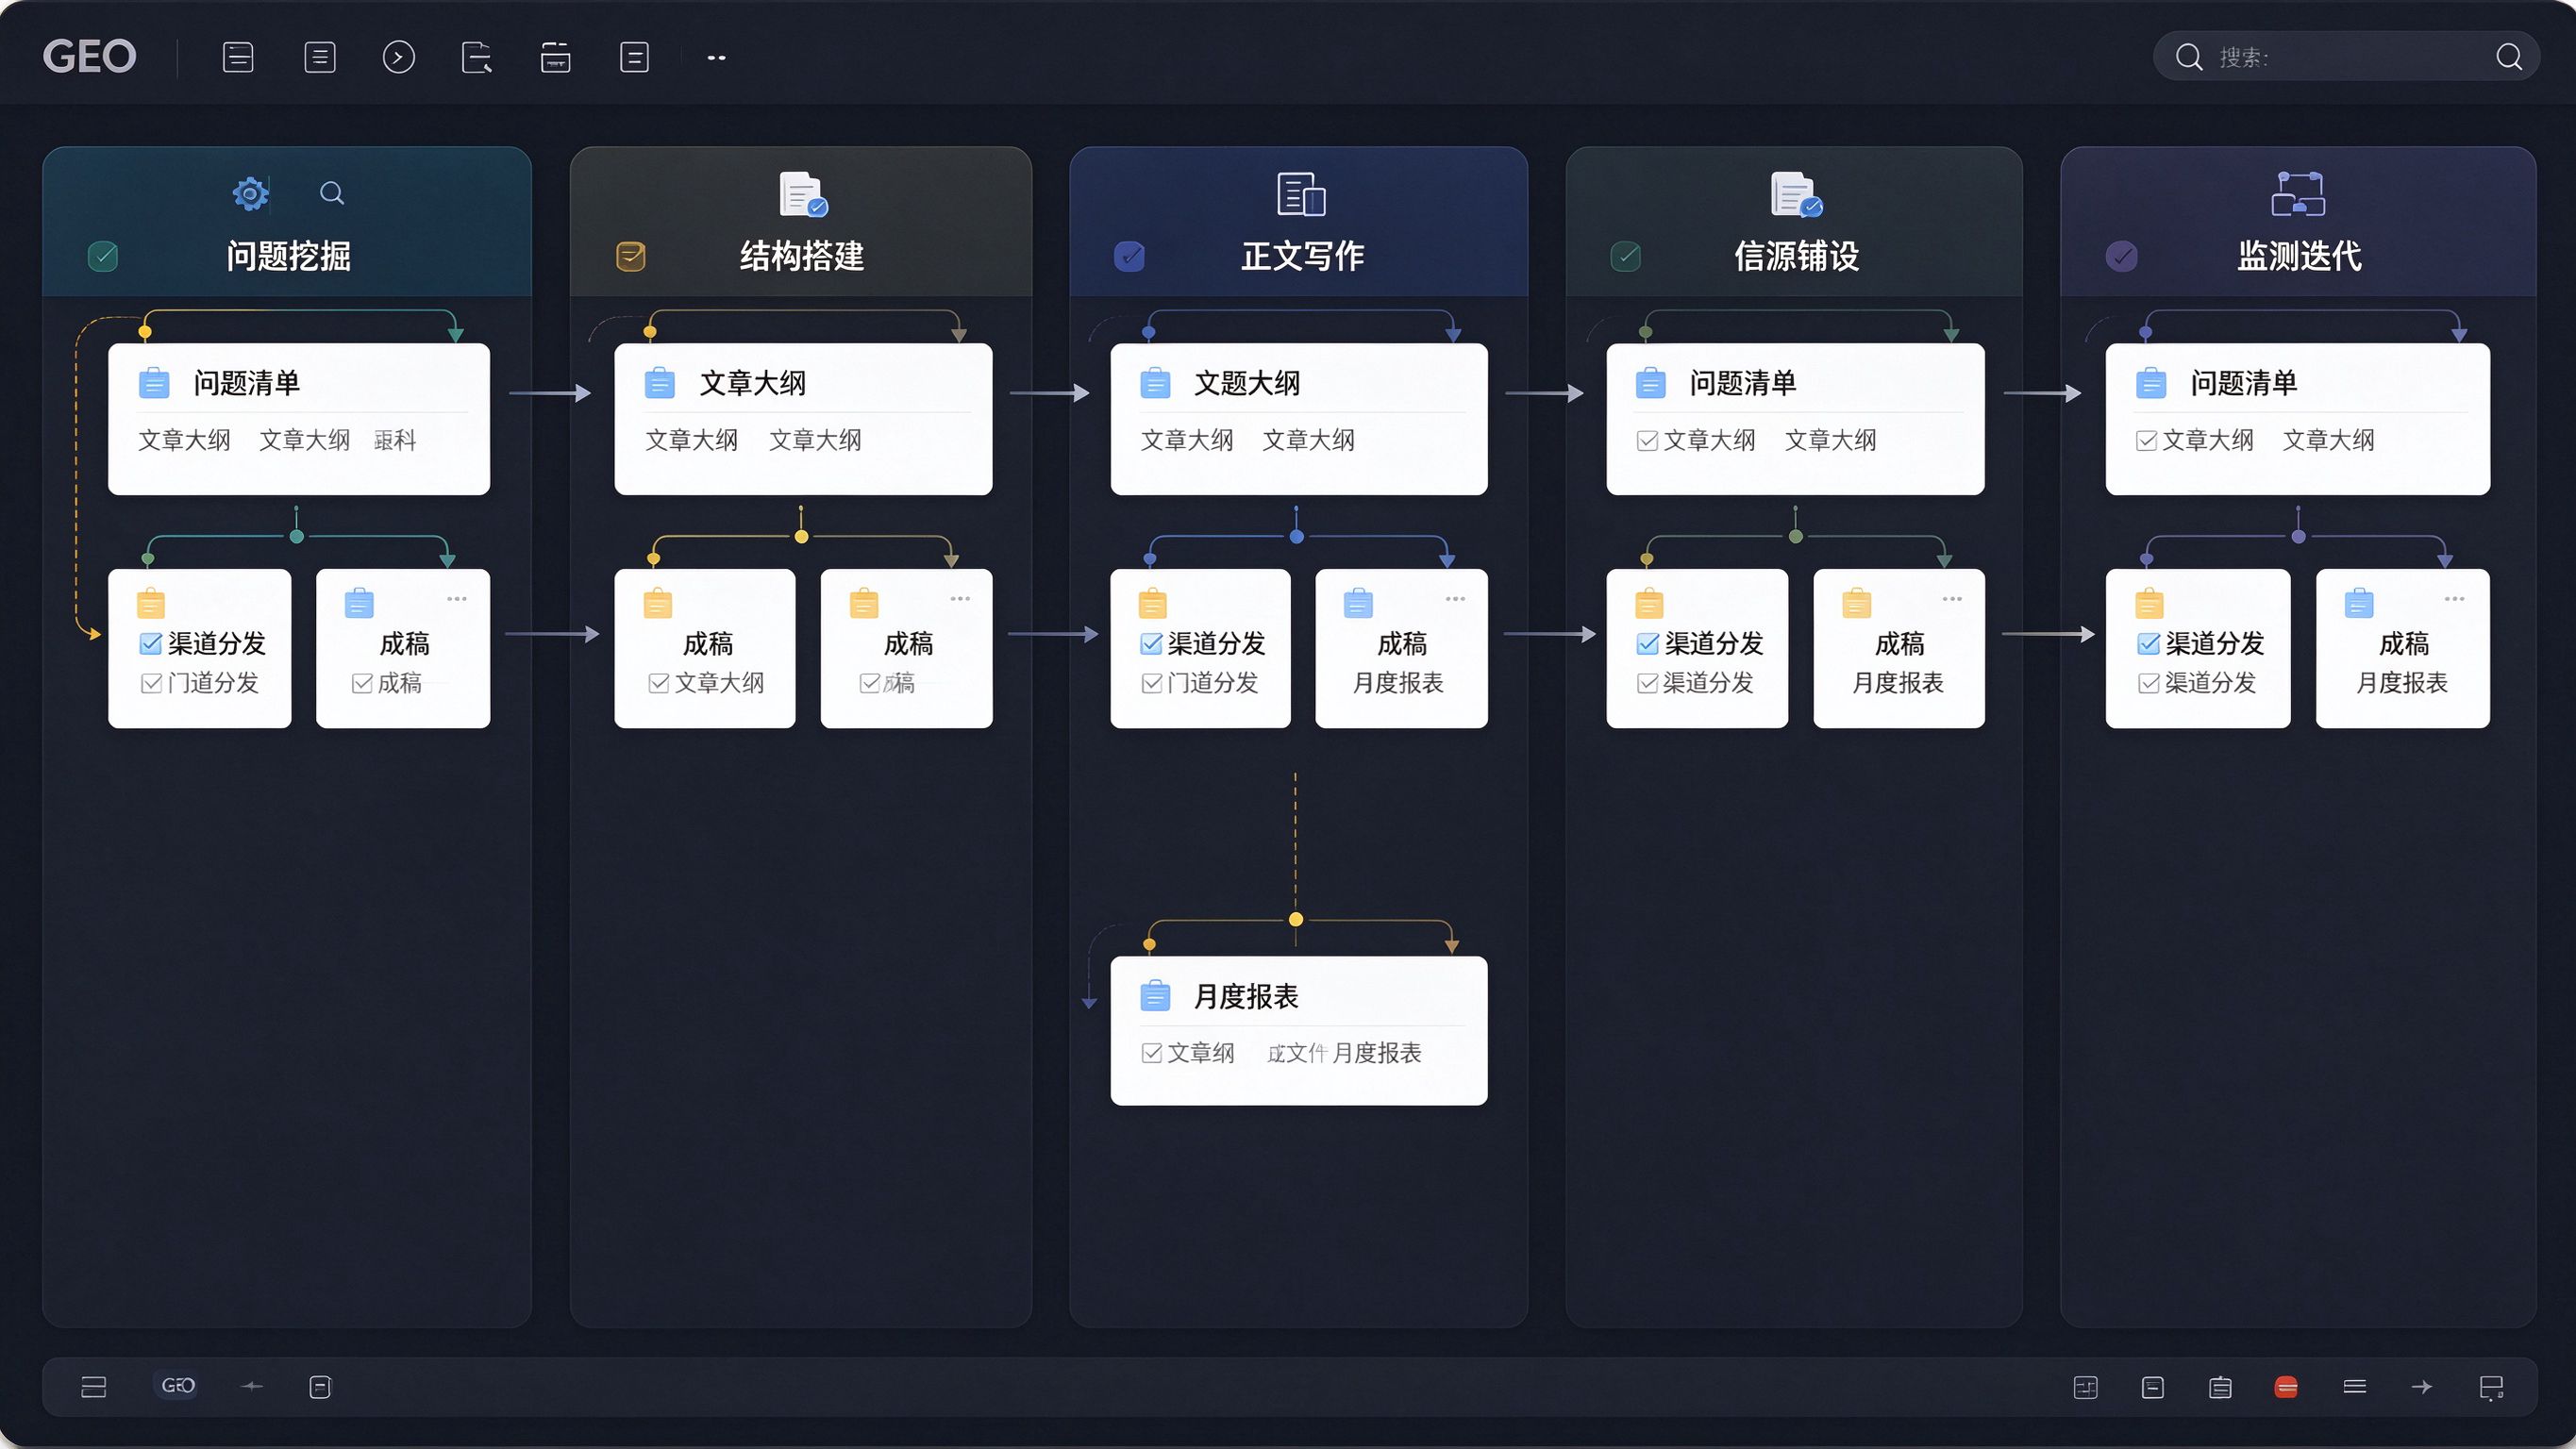Click the flow diagram icon above 监测迭代
Image resolution: width=2576 pixels, height=1449 pixels.
pos(2298,194)
